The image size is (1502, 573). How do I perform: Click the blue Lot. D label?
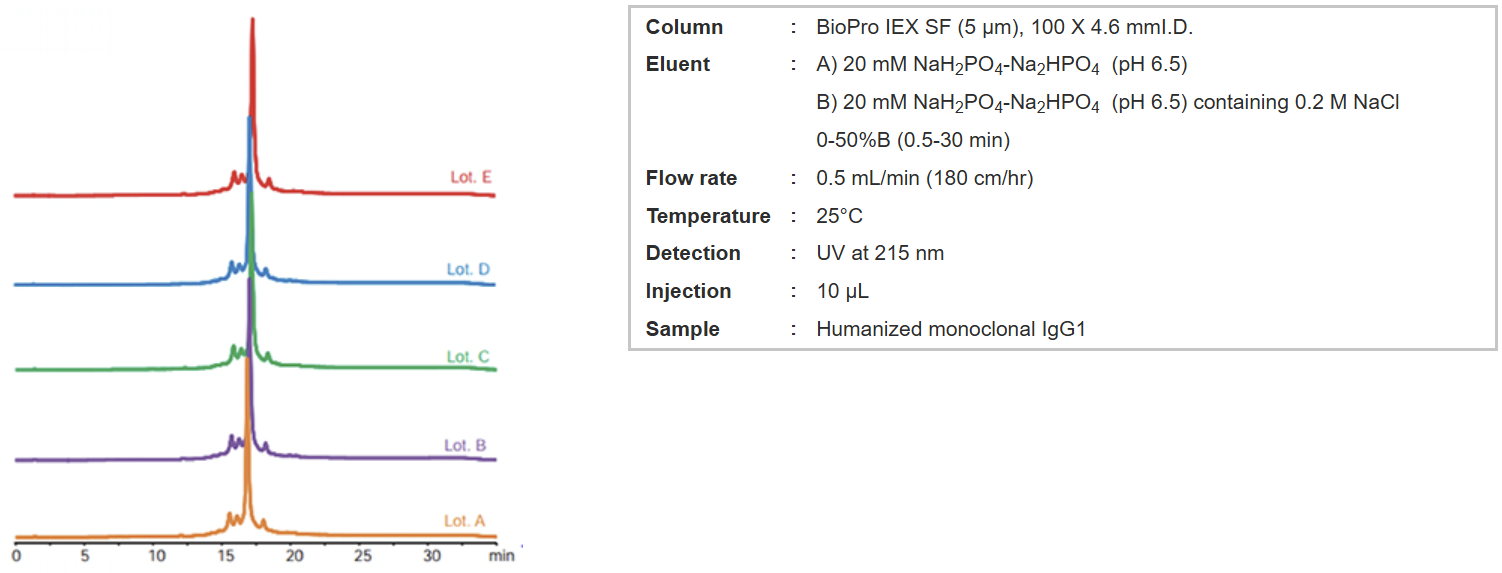point(468,269)
